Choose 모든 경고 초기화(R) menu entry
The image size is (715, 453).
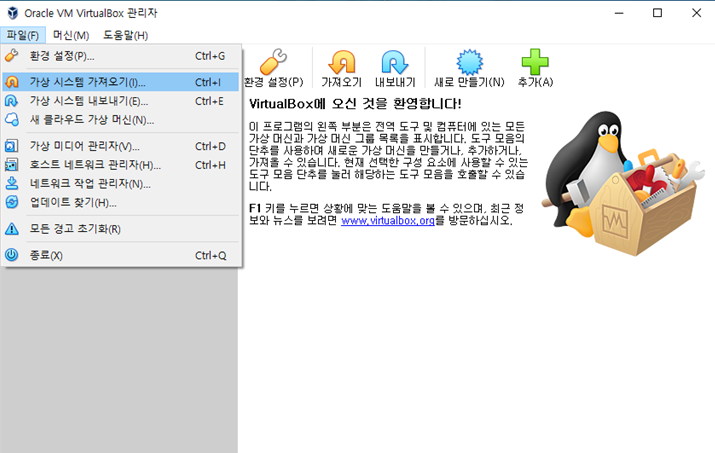[x=120, y=229]
